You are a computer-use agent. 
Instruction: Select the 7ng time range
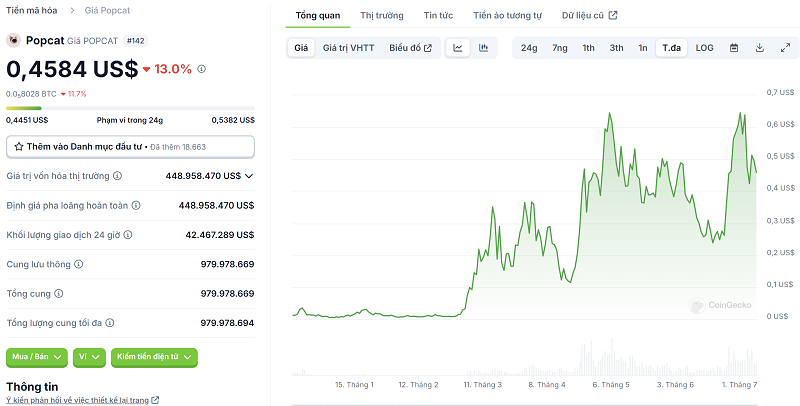[559, 48]
